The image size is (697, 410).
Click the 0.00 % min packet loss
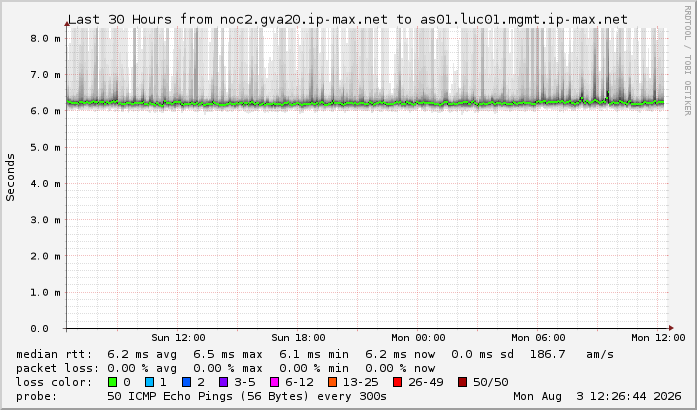(x=314, y=368)
